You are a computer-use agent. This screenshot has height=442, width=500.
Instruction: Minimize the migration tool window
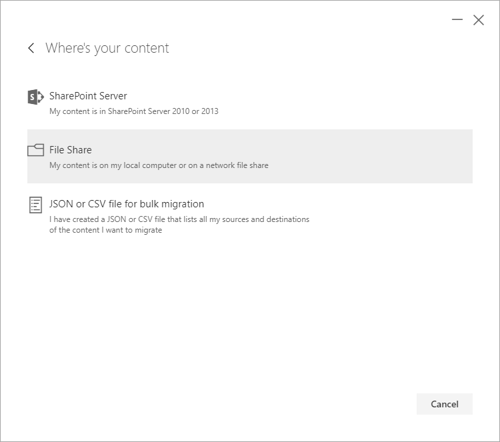457,20
